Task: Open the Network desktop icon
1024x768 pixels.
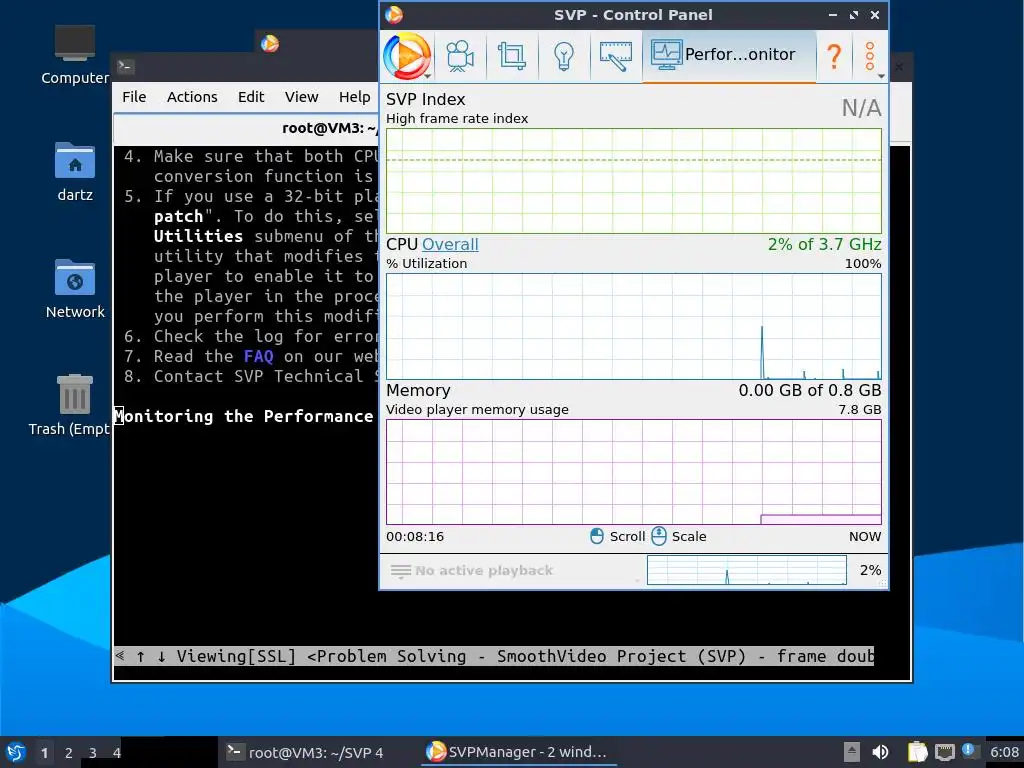Action: coord(75,289)
